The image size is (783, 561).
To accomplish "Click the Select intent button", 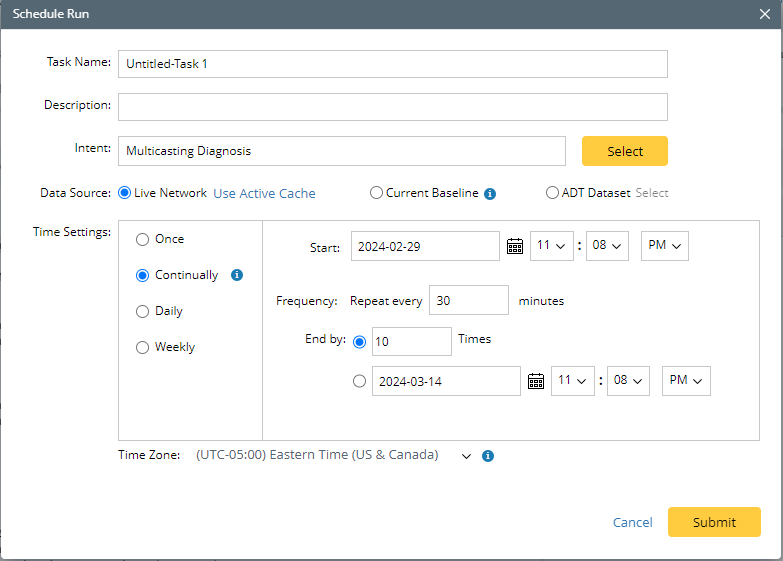I will 624,151.
